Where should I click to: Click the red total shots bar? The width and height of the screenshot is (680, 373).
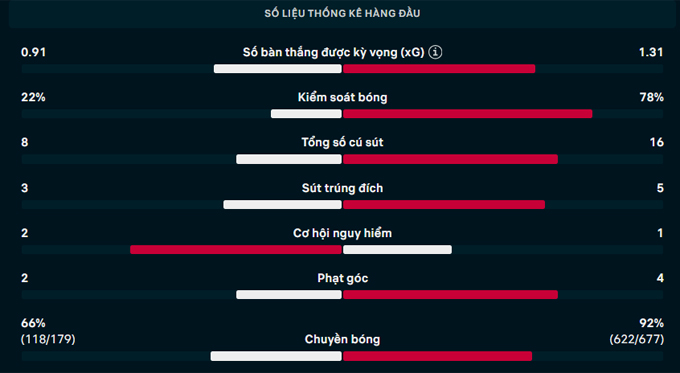point(450,159)
